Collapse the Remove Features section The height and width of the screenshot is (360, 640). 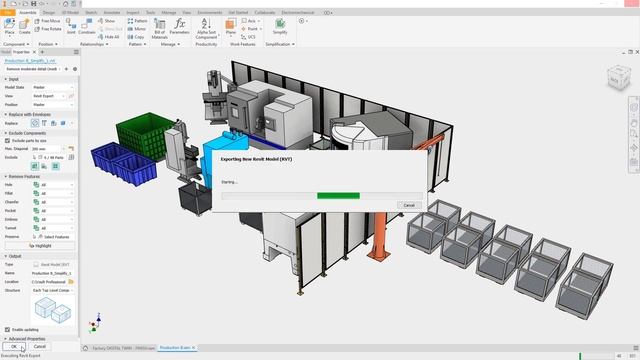[x=6, y=176]
